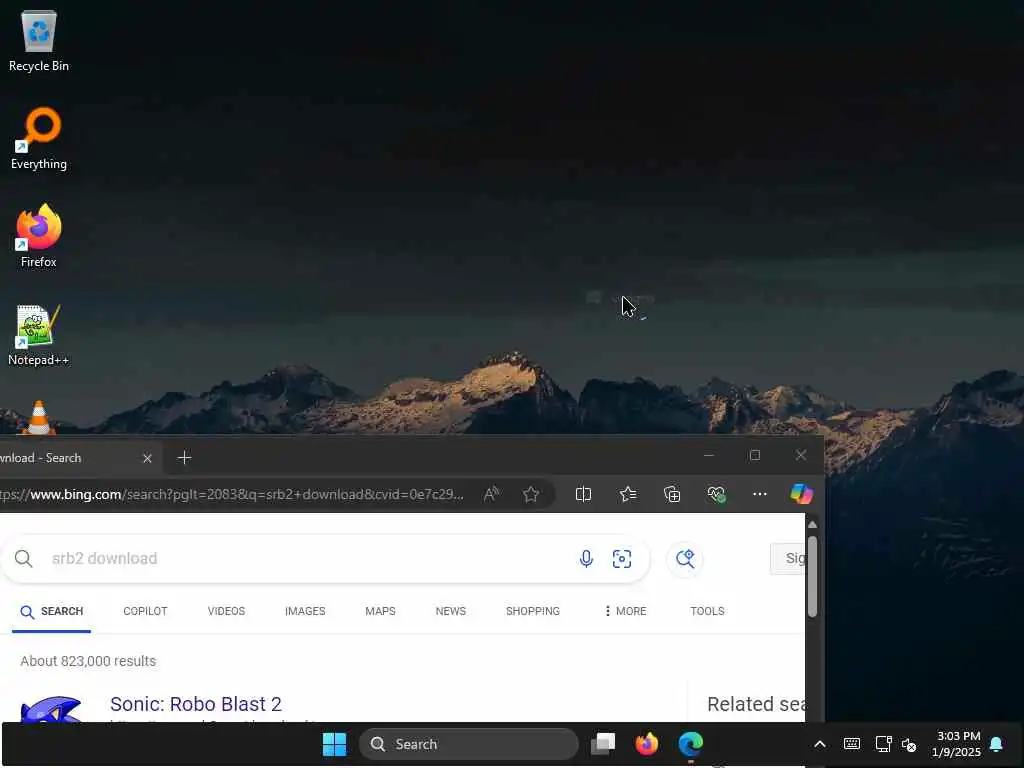Toggle Edge split screen icon
The height and width of the screenshot is (768, 1024).
[x=583, y=494]
